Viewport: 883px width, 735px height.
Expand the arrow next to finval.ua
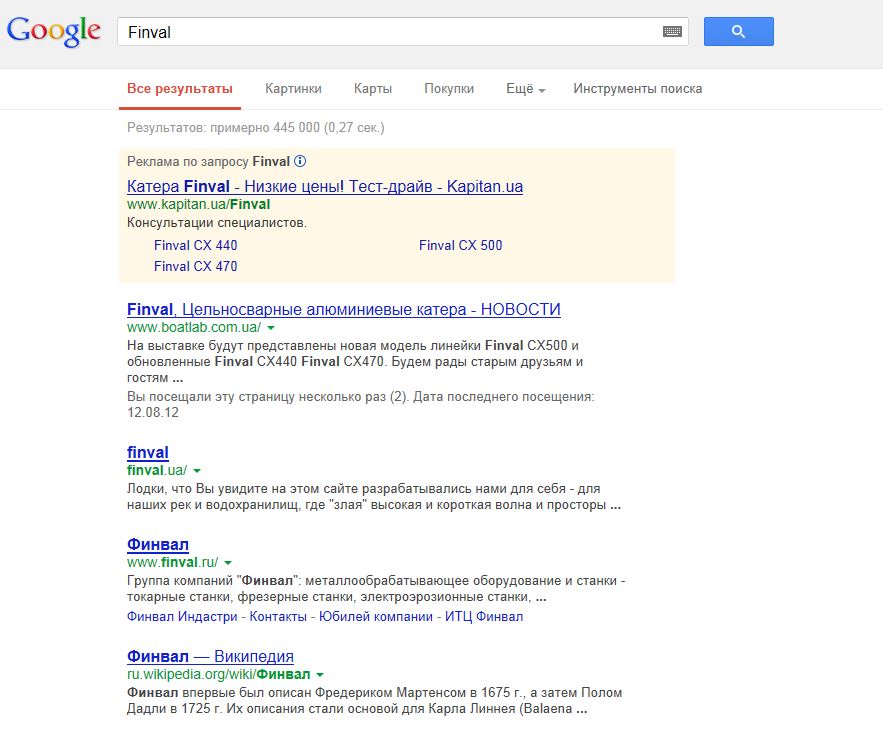tap(197, 471)
